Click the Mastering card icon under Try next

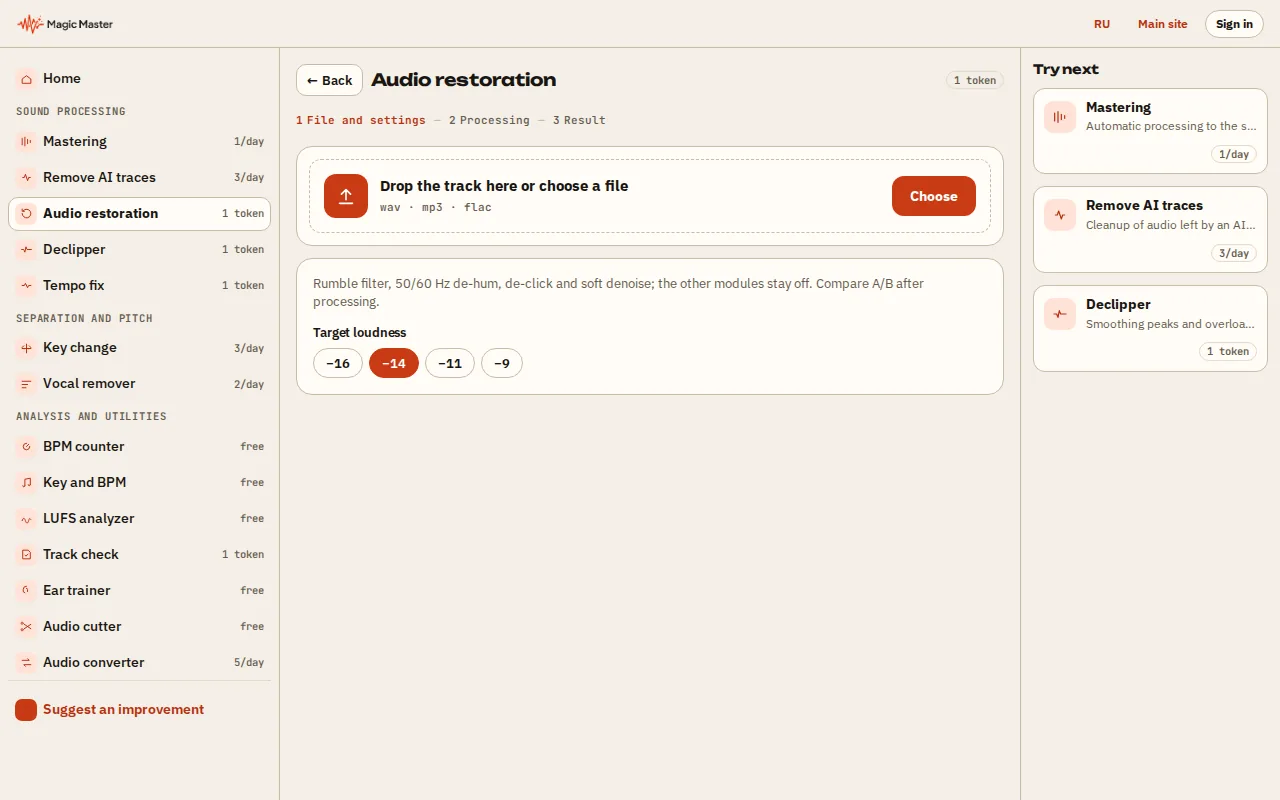point(1060,117)
